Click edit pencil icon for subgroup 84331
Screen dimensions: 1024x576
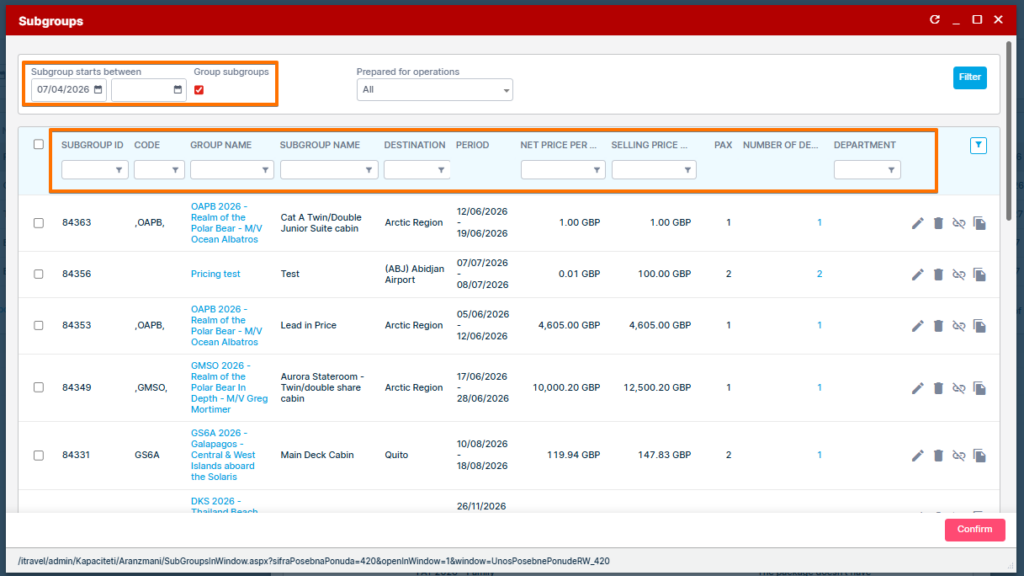point(918,456)
